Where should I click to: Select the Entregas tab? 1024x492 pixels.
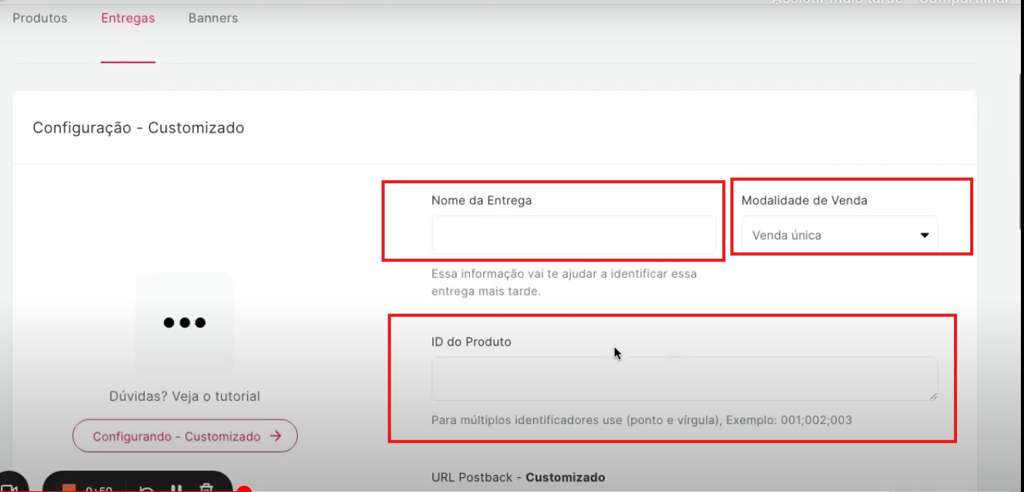click(x=128, y=18)
